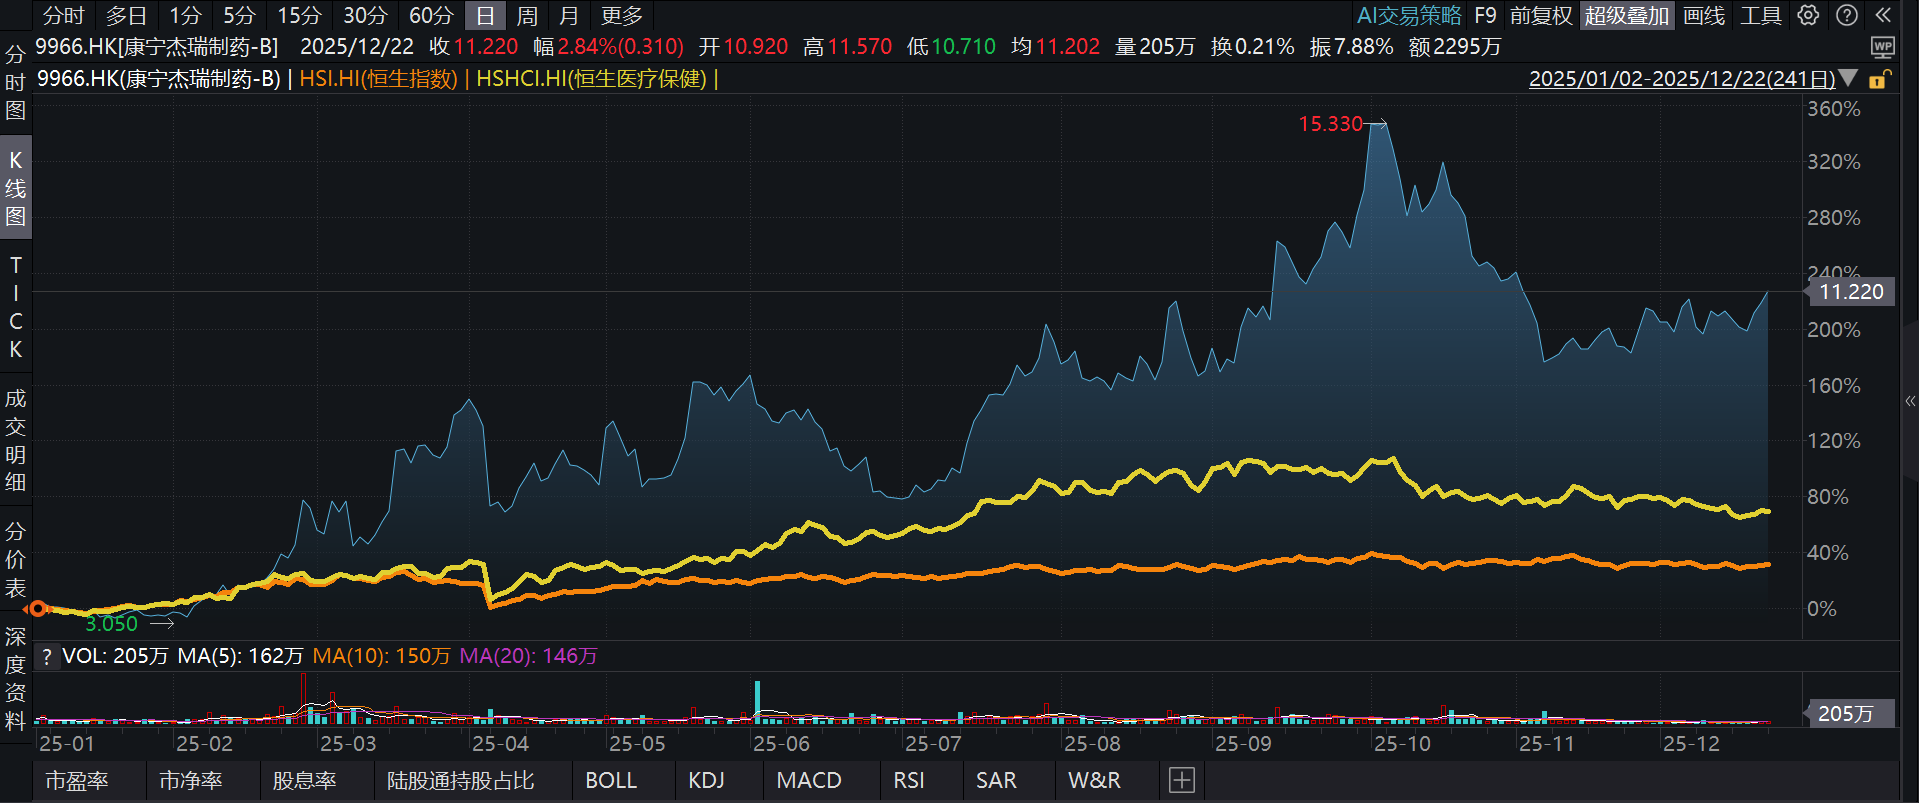Click the AI交易策略 link
The width and height of the screenshot is (1919, 803).
[1408, 15]
